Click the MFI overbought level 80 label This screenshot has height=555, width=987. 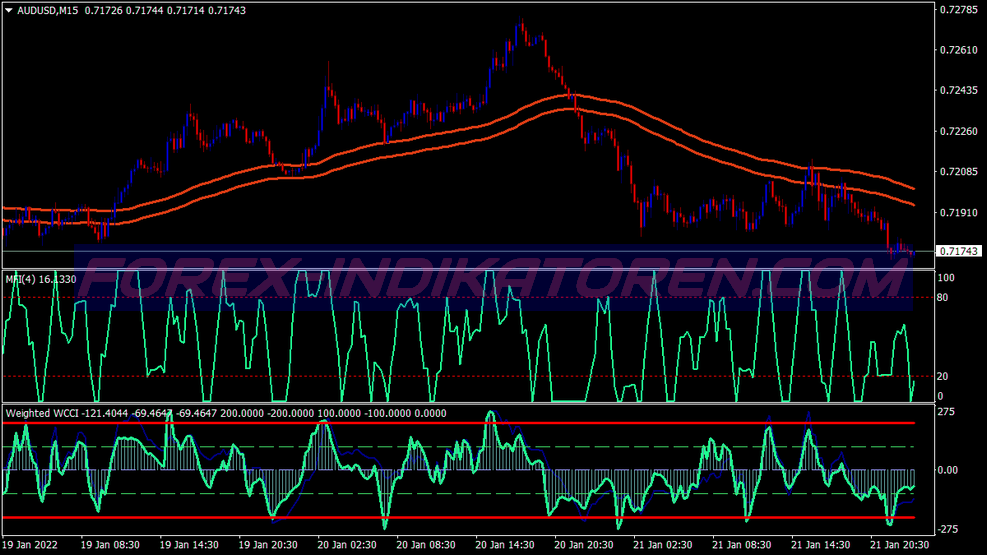tap(942, 298)
